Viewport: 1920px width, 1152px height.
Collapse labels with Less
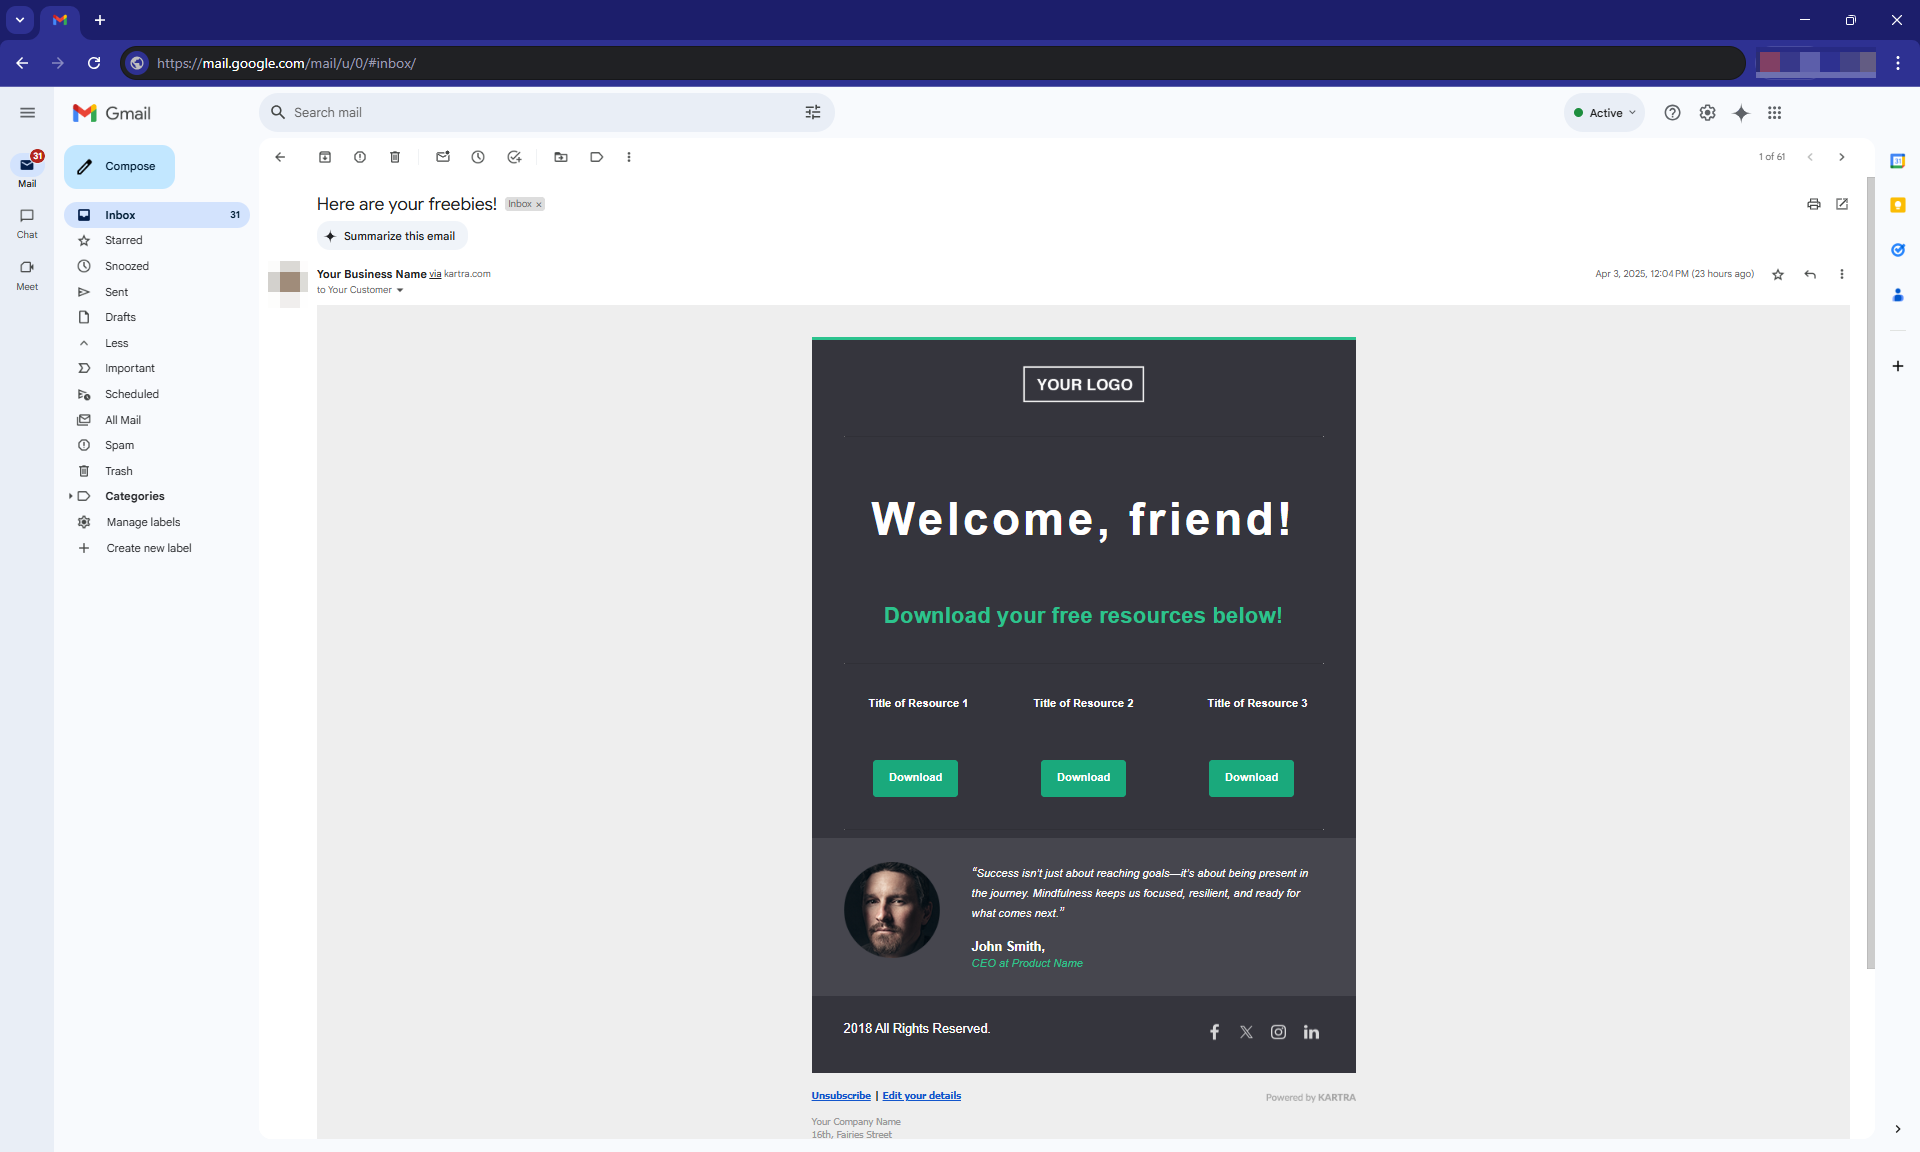point(116,343)
